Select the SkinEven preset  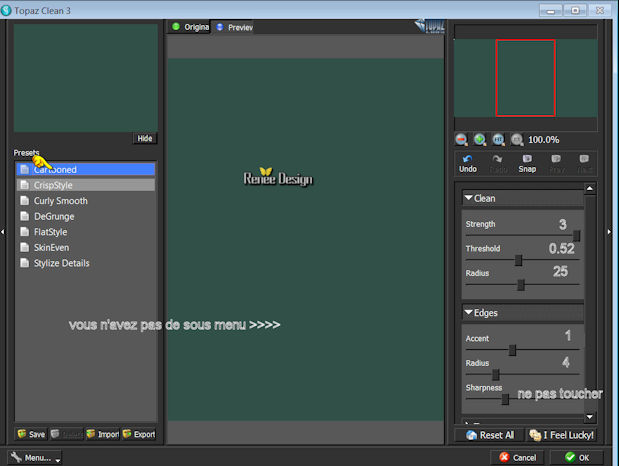coord(86,248)
